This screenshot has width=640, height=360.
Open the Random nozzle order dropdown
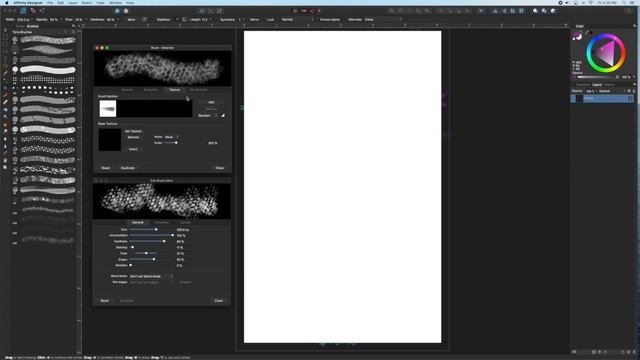tap(208, 116)
